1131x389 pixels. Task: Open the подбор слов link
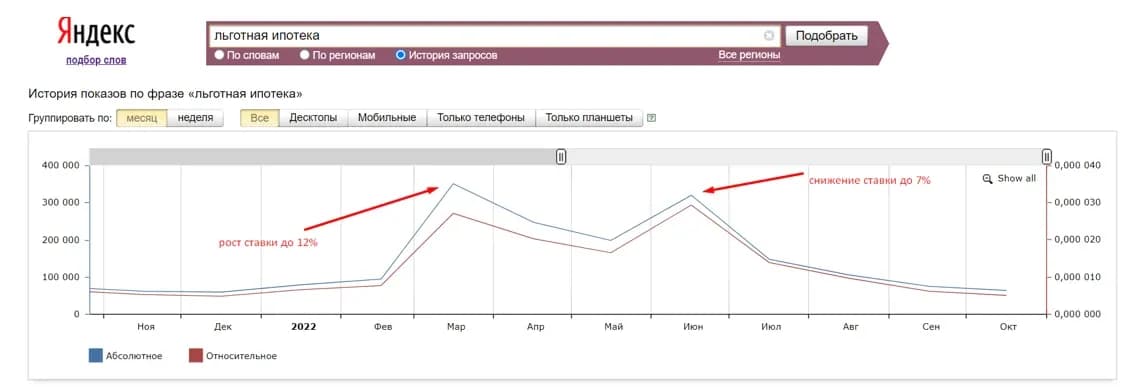pyautogui.click(x=96, y=61)
